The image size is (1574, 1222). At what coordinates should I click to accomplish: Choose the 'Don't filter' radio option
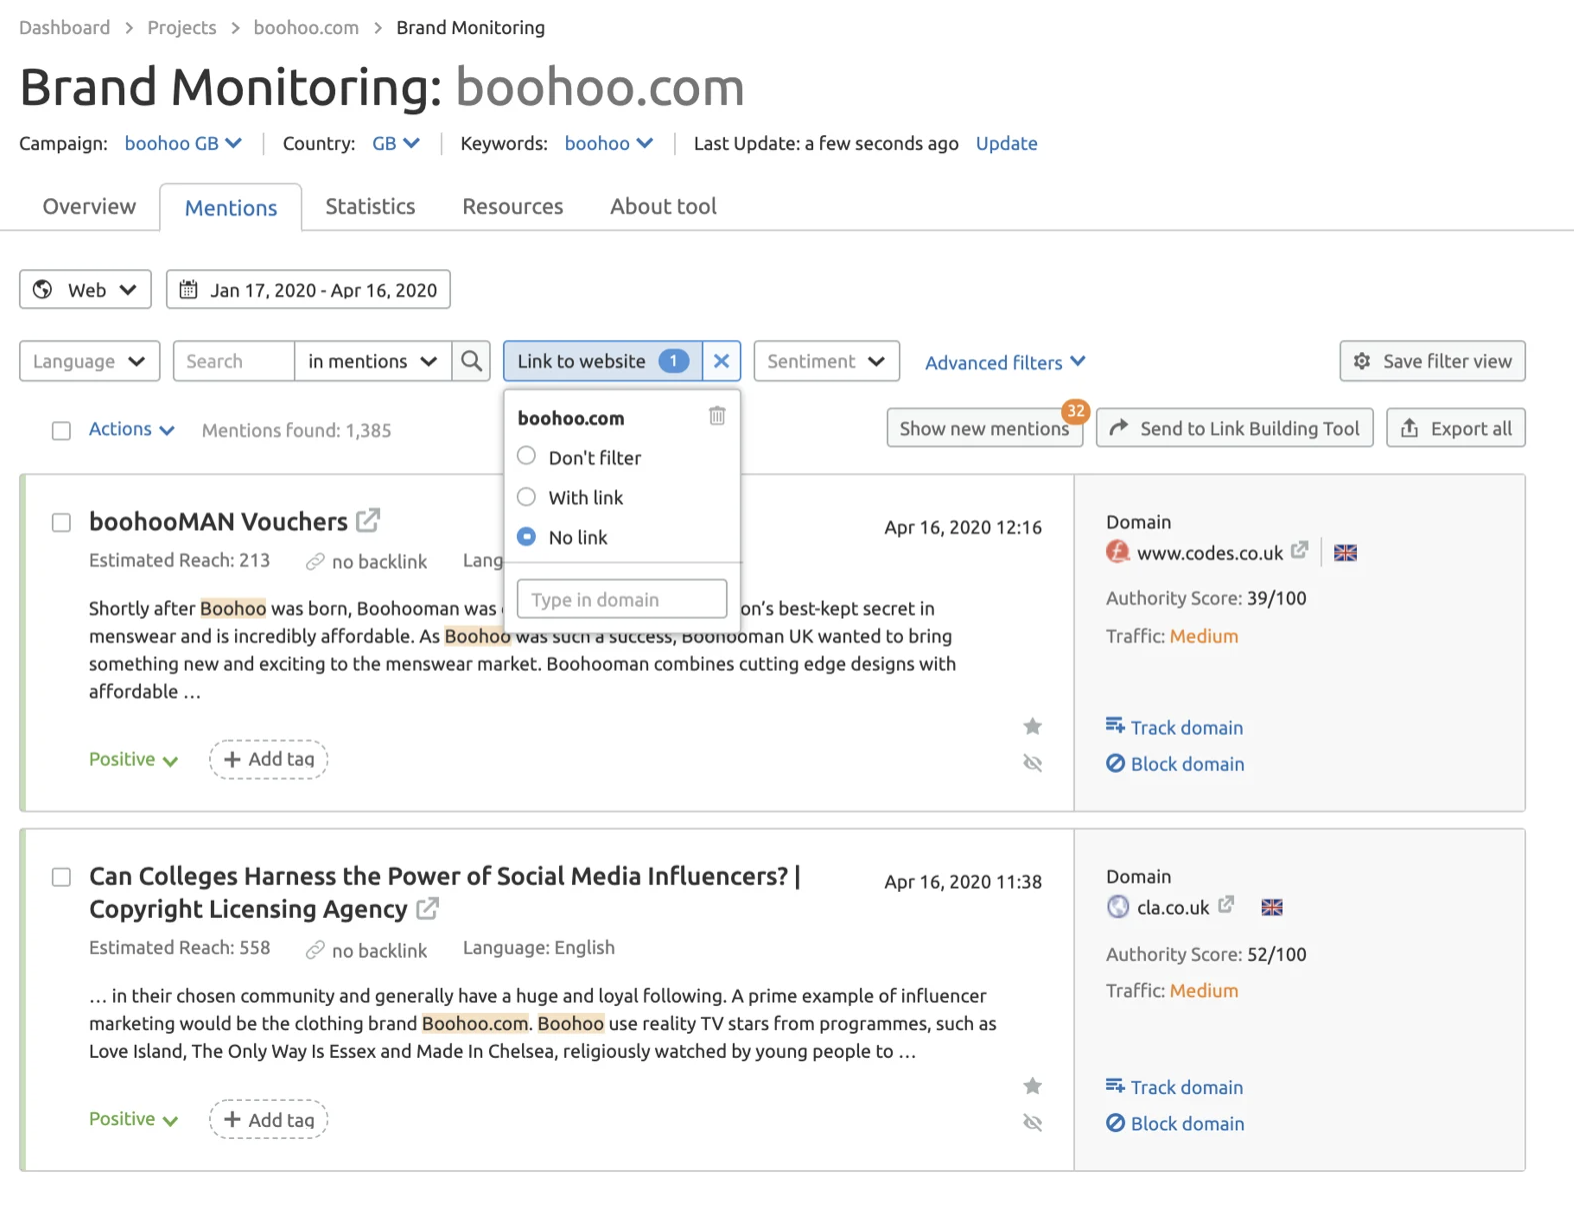[527, 456]
